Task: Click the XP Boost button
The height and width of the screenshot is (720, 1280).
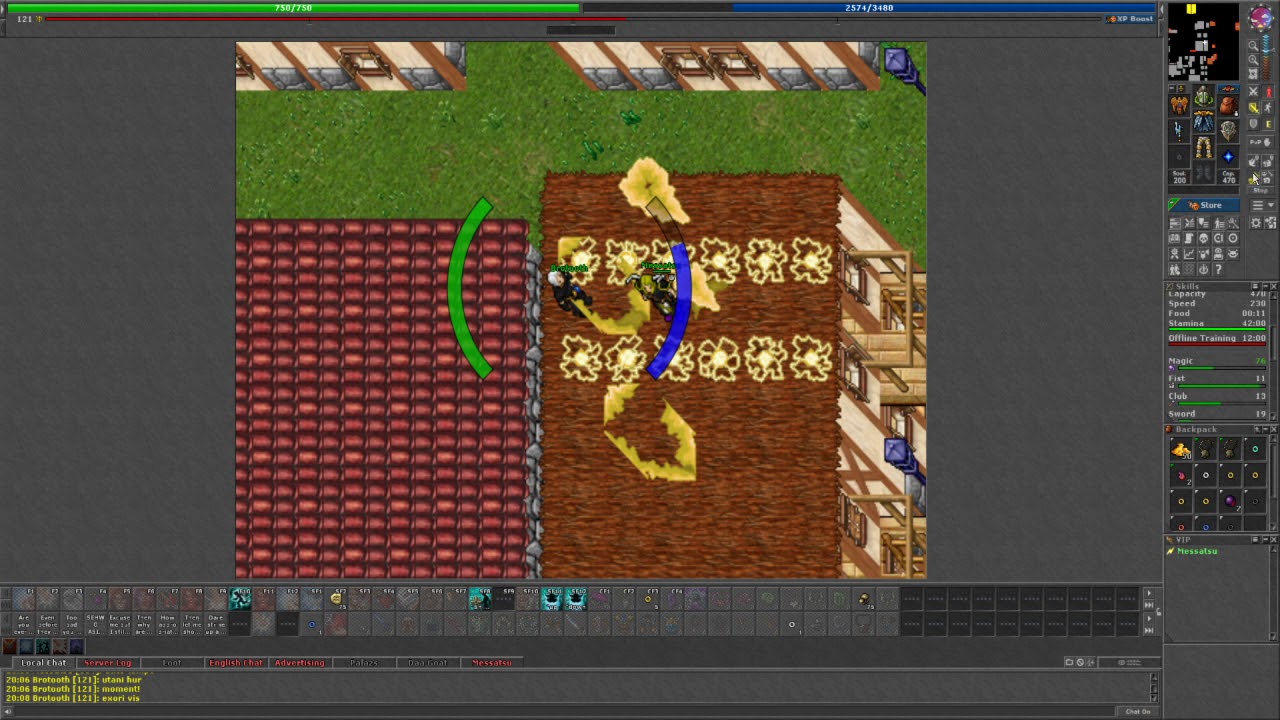Action: point(1130,19)
